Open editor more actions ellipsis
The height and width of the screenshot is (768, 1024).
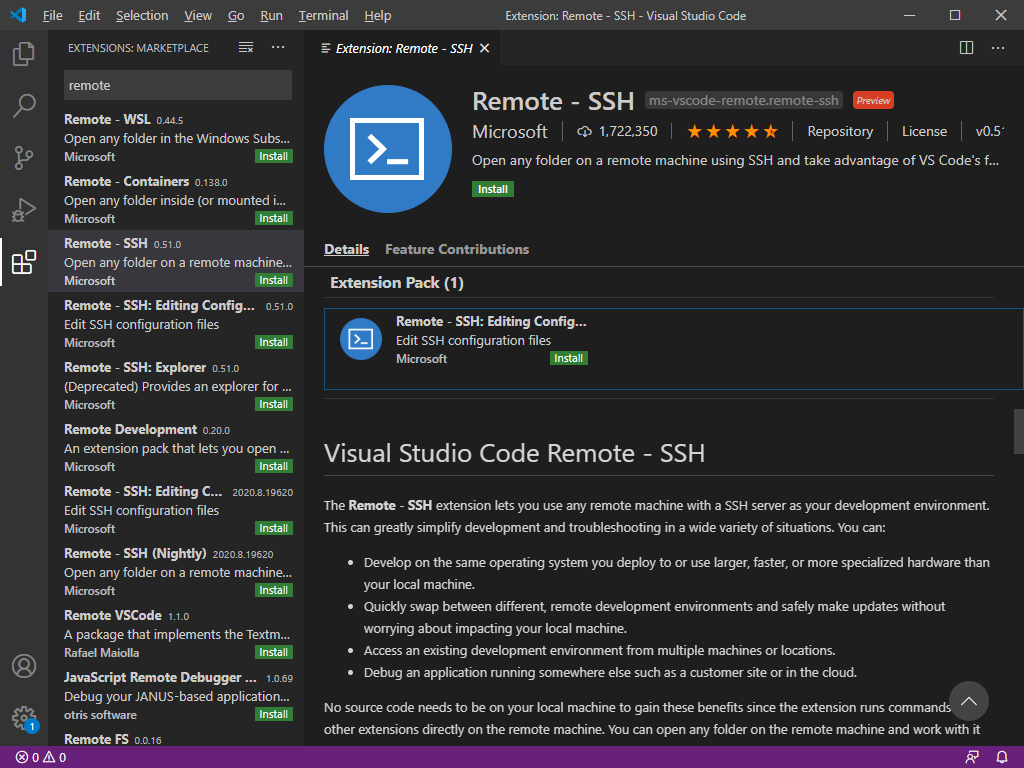[x=998, y=48]
